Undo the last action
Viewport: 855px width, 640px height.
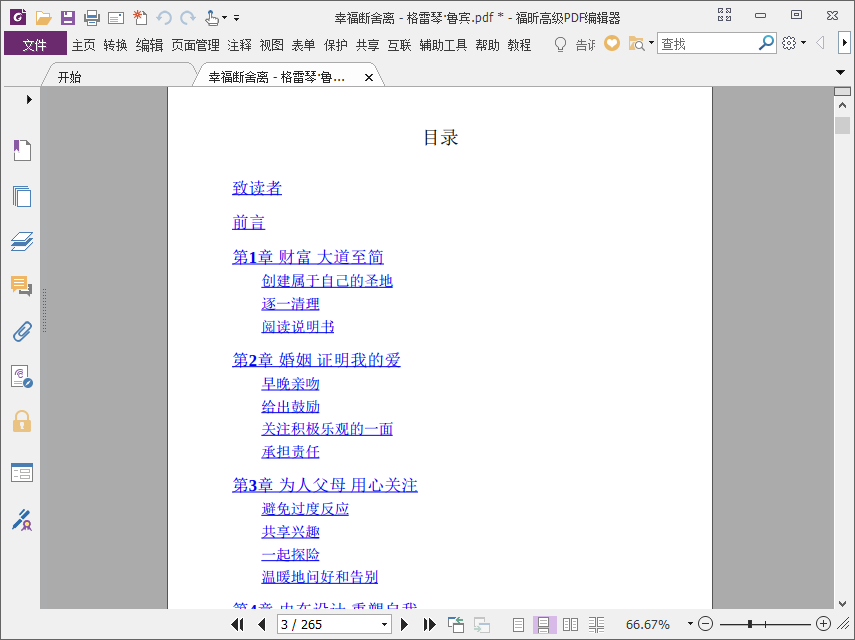point(164,18)
